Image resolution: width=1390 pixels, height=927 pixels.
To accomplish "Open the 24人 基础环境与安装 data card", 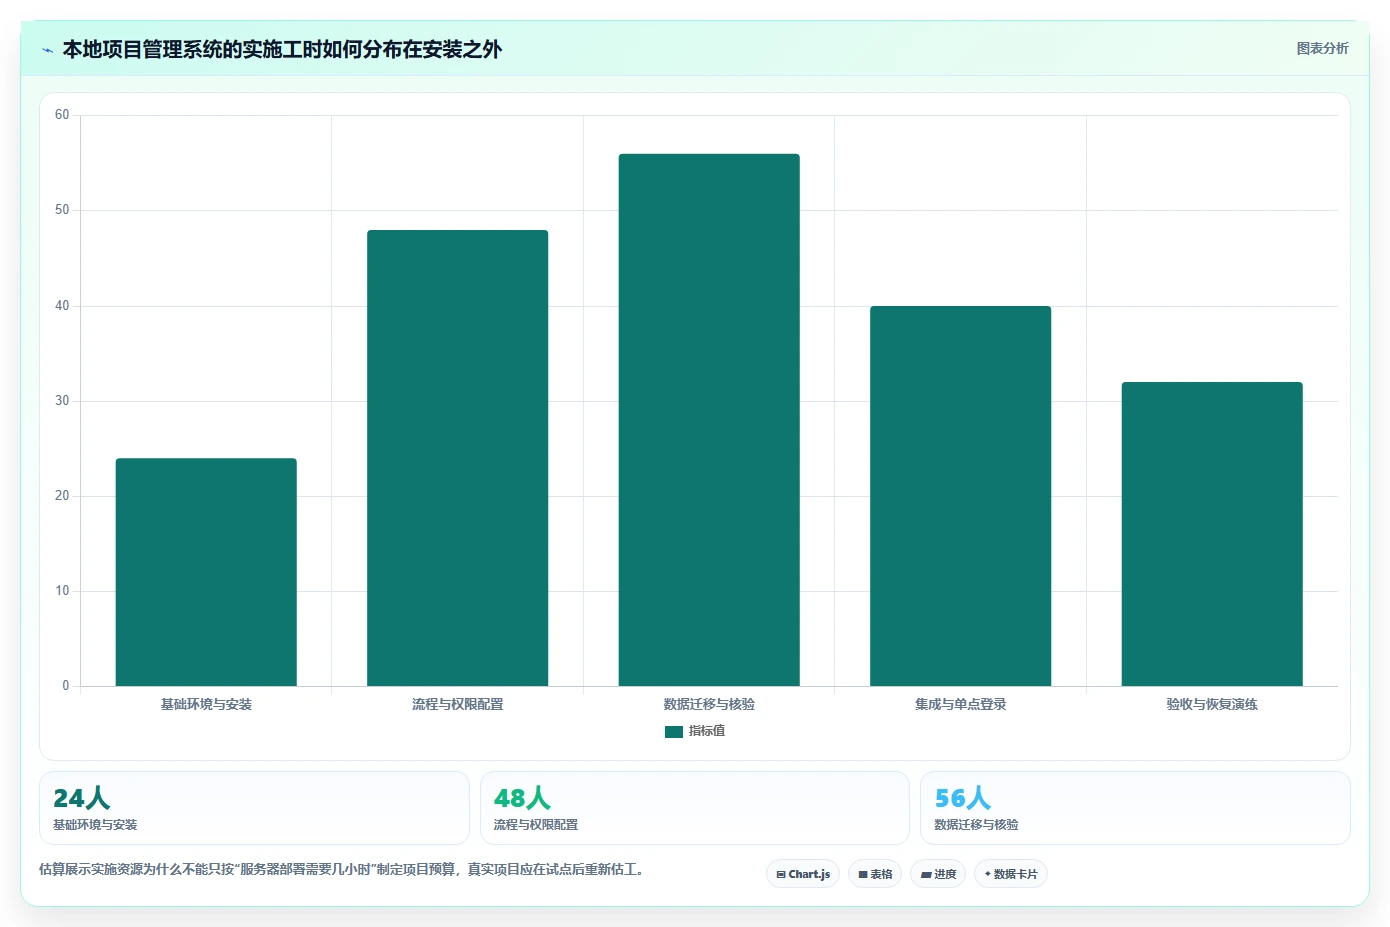I will (254, 808).
